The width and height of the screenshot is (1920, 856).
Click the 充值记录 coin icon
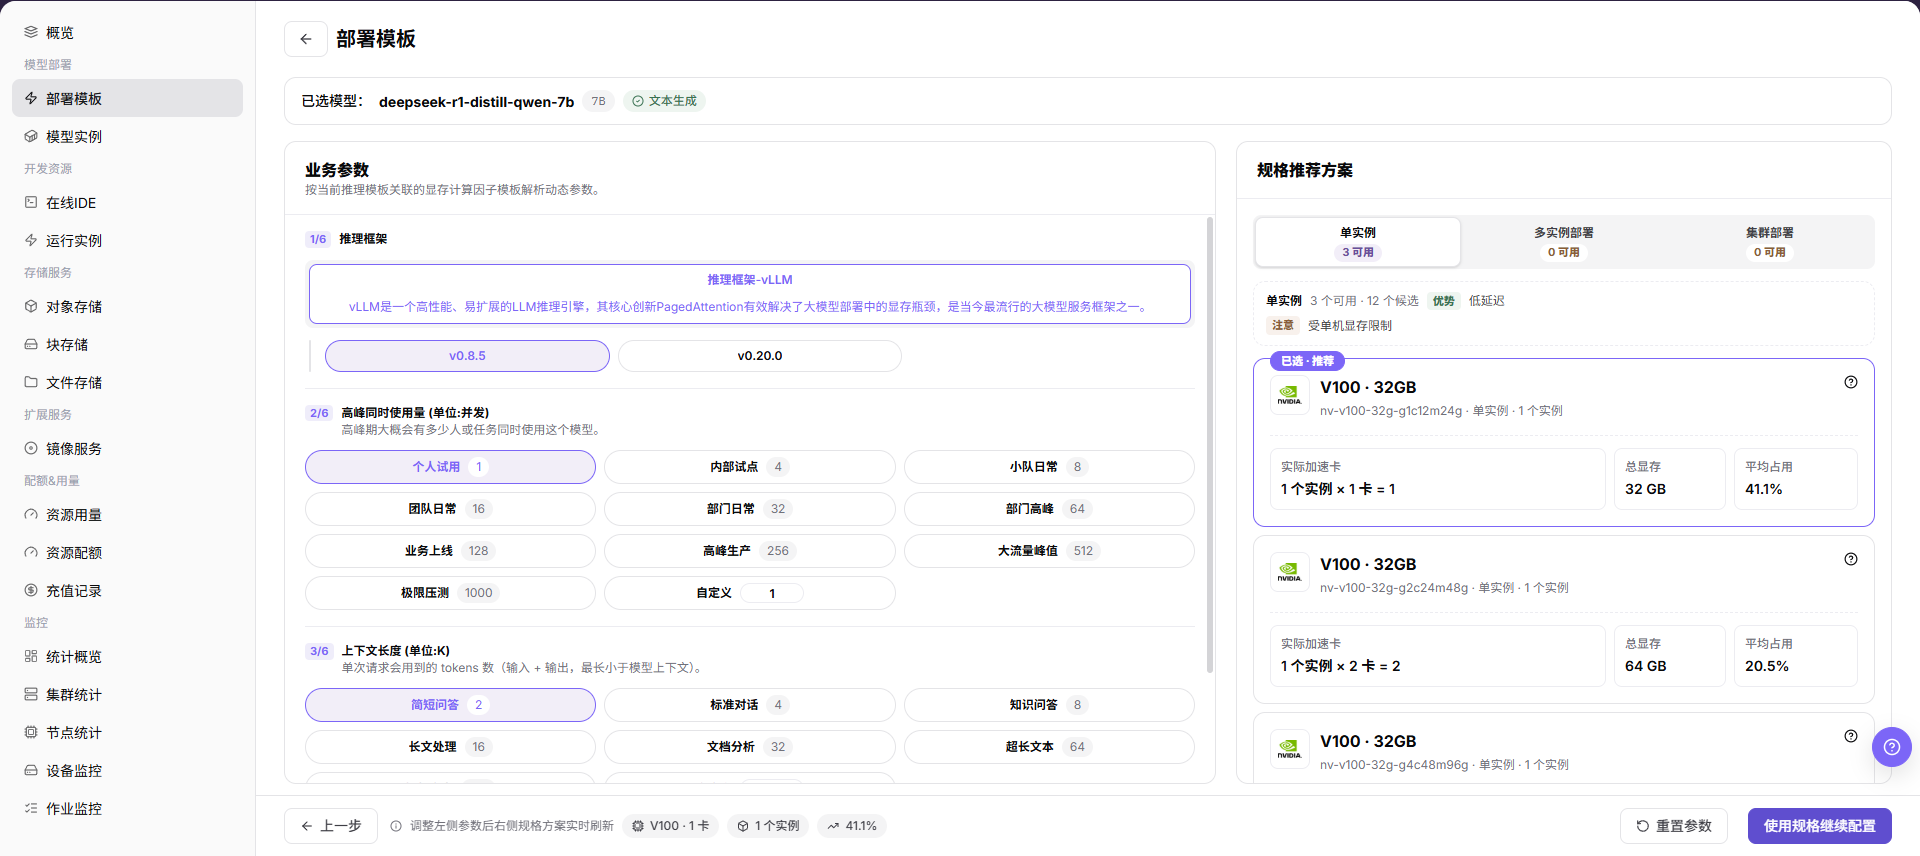31,590
